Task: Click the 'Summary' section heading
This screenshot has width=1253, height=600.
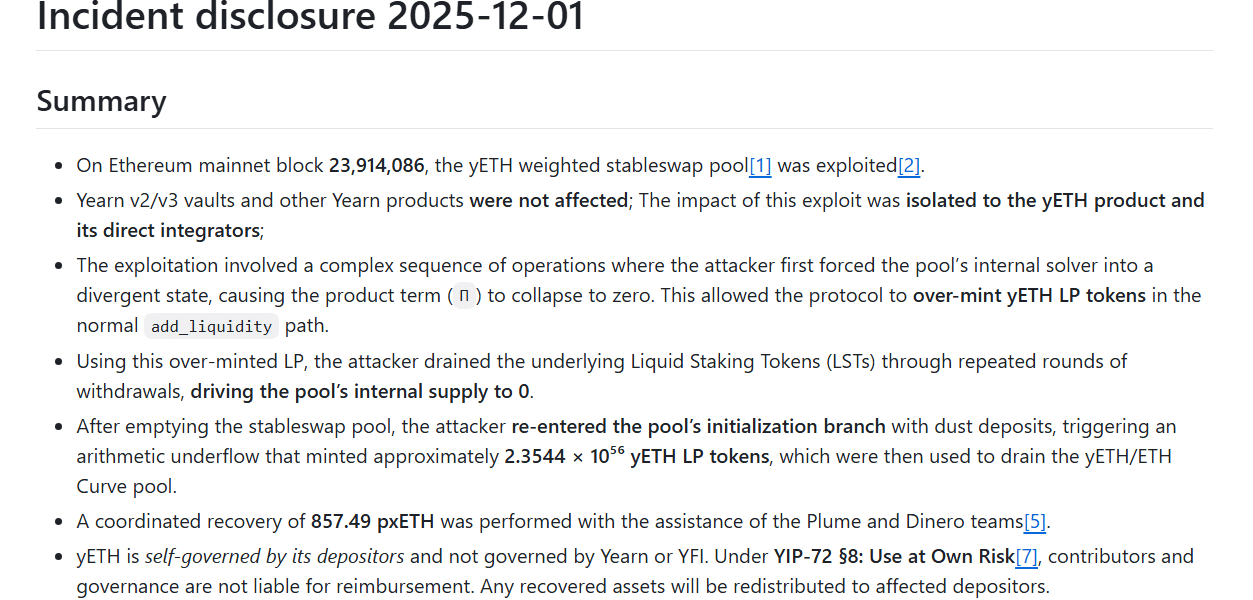Action: tap(101, 102)
